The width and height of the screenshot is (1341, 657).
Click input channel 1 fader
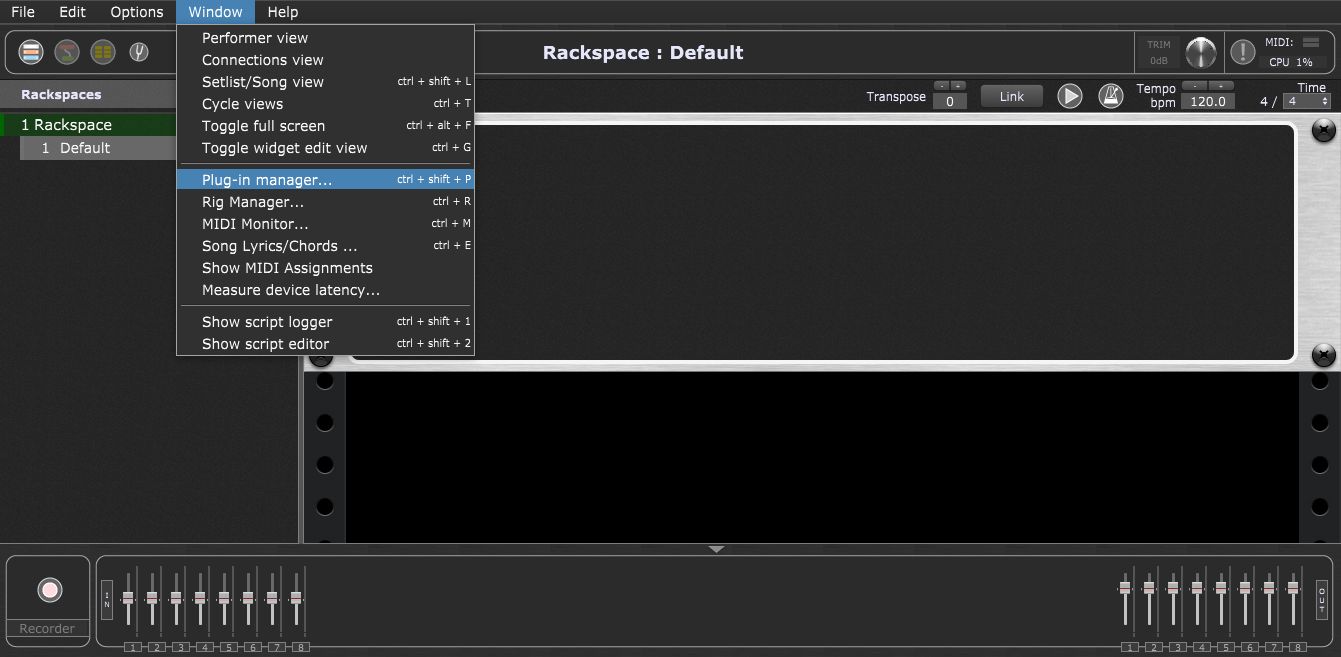point(128,597)
